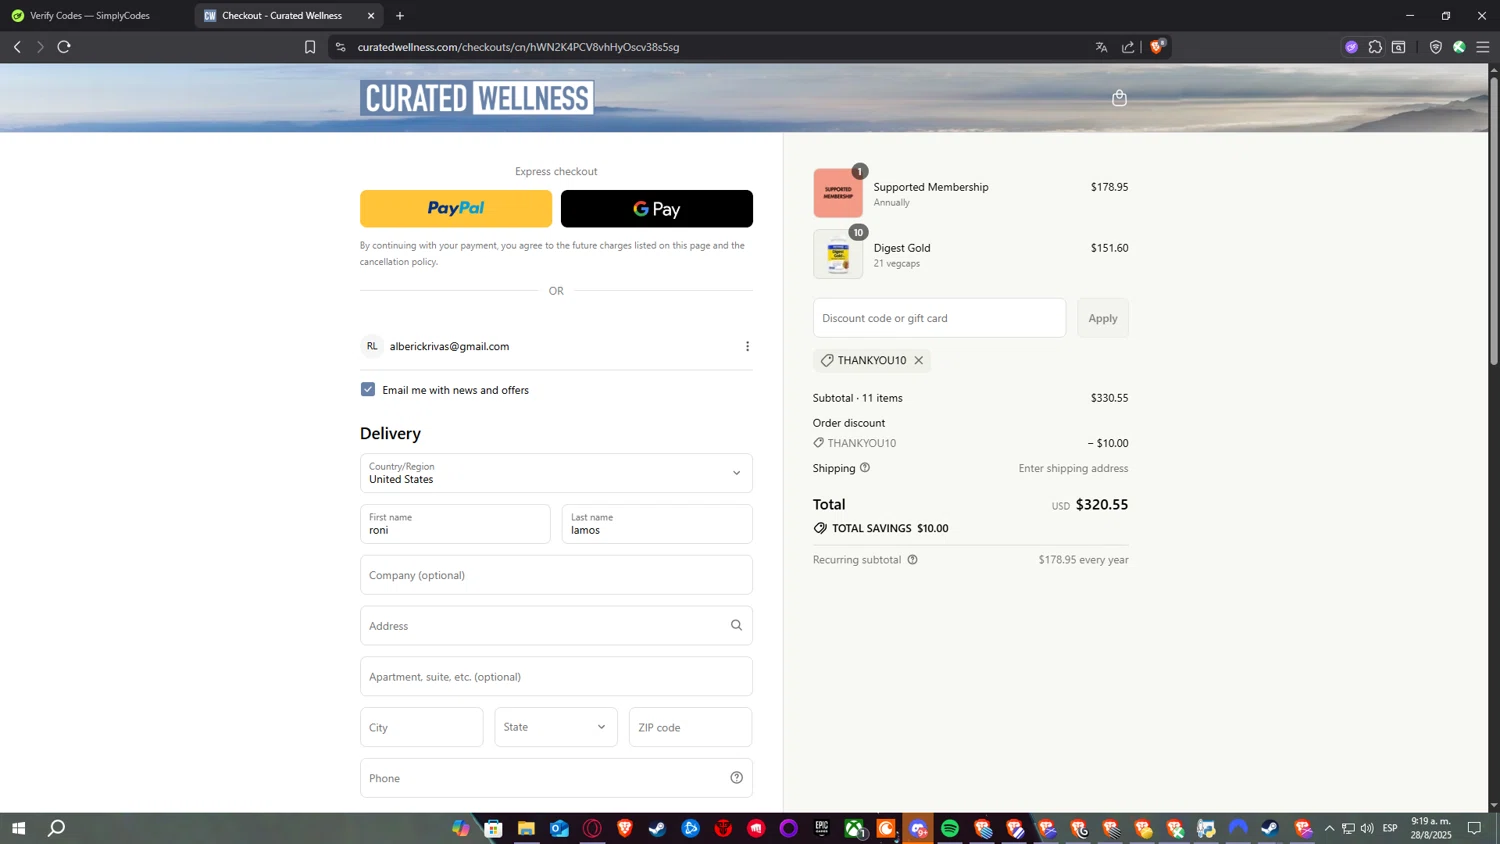Click the page vertical scrollbar
The width and height of the screenshot is (1500, 844).
click(x=1494, y=220)
